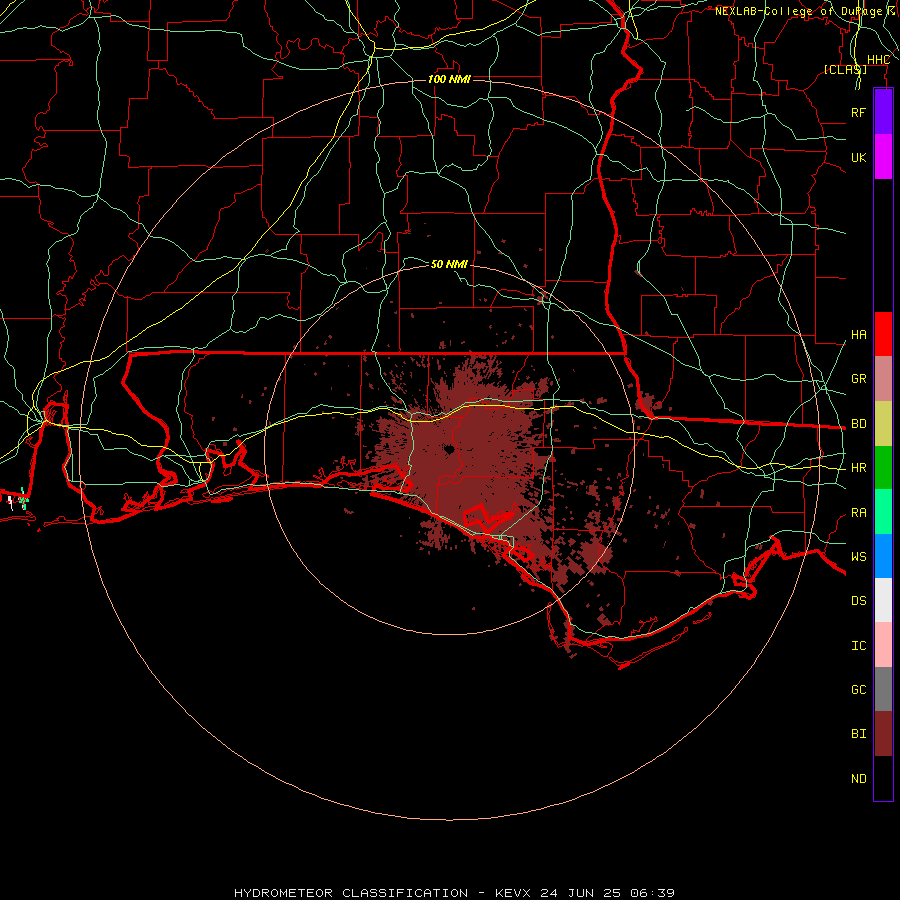The image size is (900, 900).
Task: Click the RF legend label
Action: point(858,112)
